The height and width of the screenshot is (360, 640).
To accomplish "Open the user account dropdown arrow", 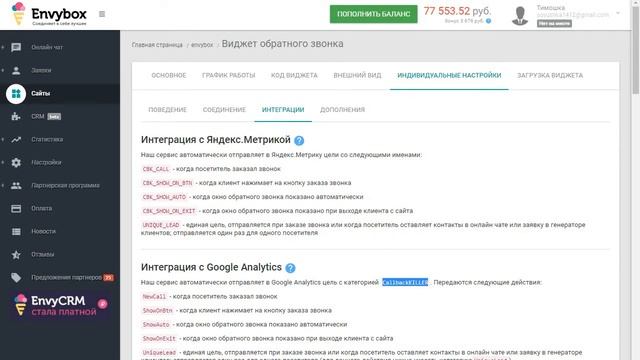I will 618,13.
